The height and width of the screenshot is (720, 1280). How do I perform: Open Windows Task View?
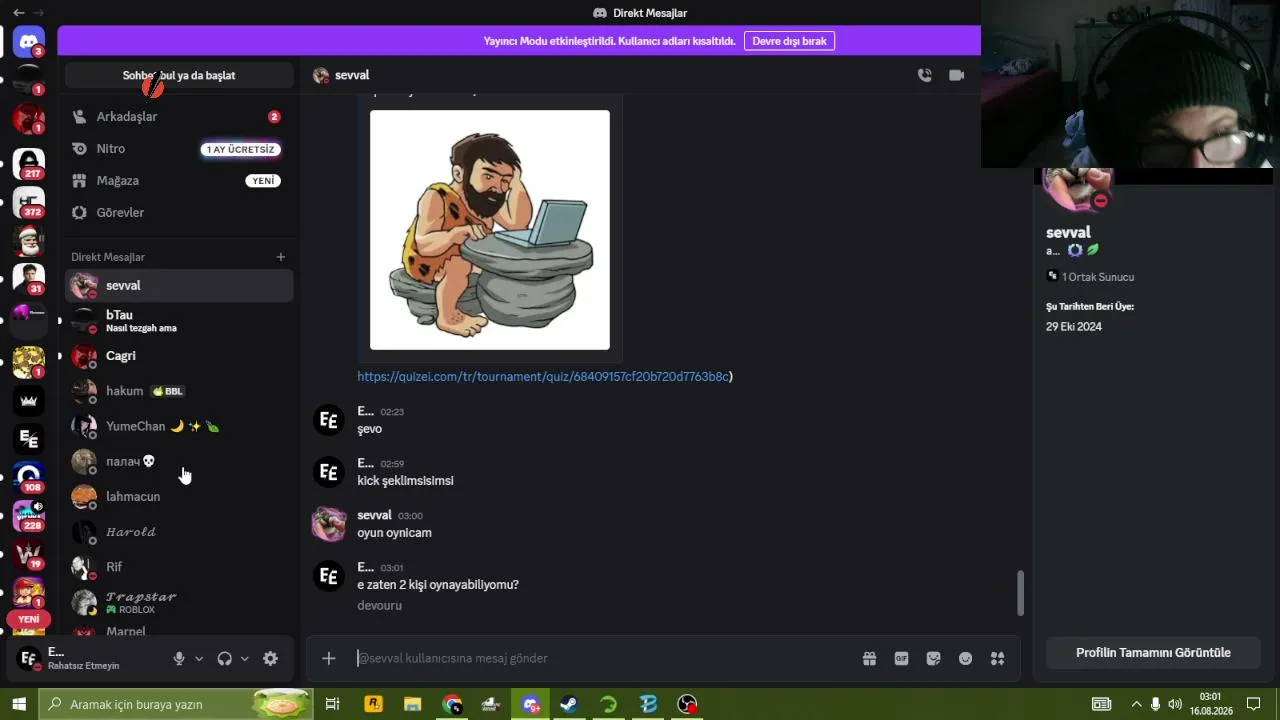(333, 704)
